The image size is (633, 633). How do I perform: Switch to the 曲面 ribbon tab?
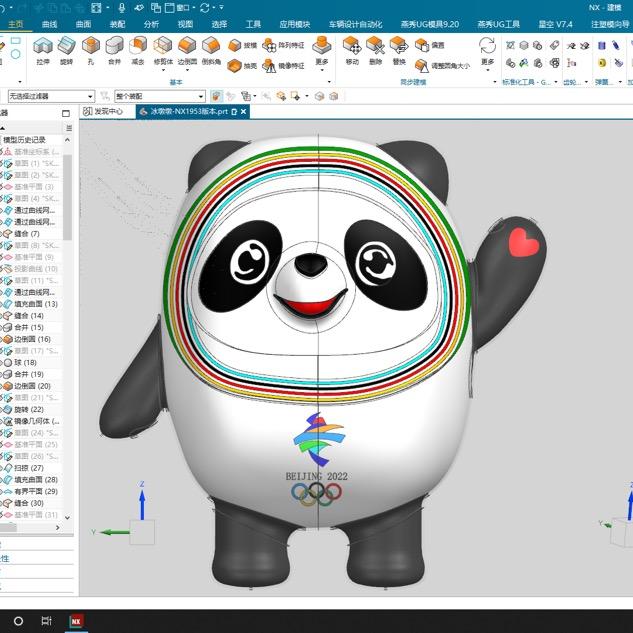[x=83, y=23]
